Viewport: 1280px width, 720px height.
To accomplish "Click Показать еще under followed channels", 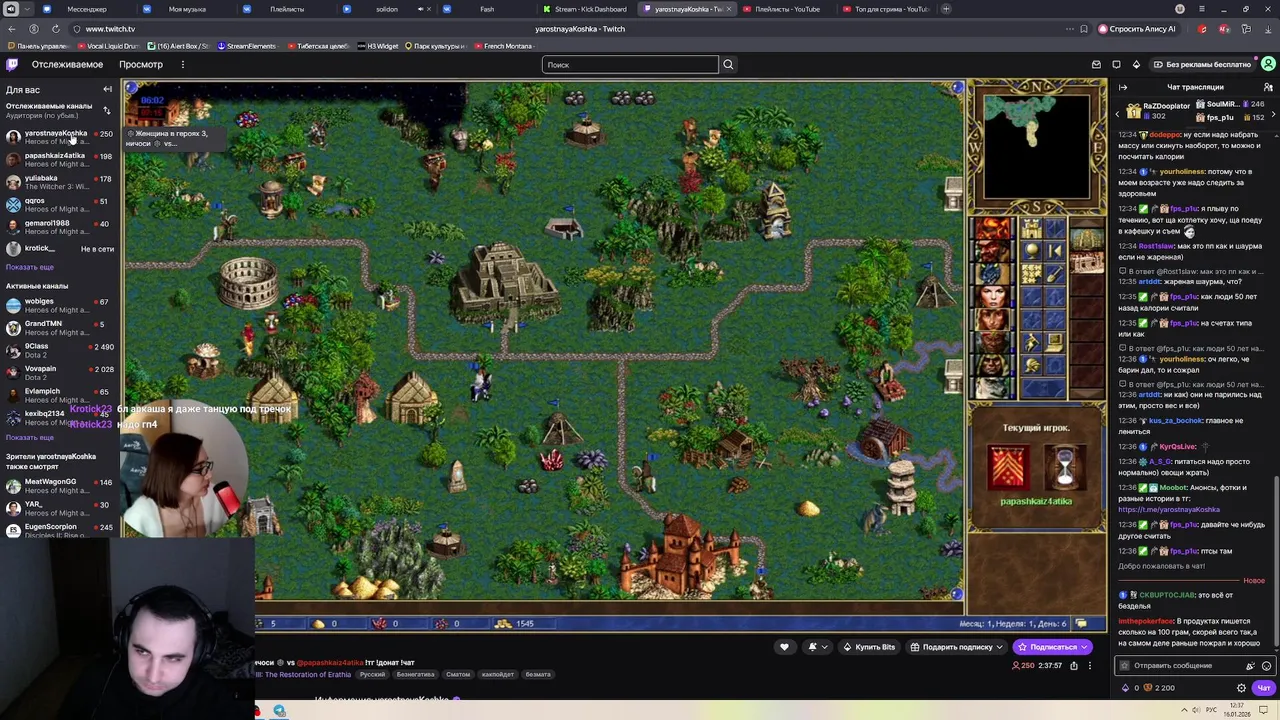I will pos(30,267).
